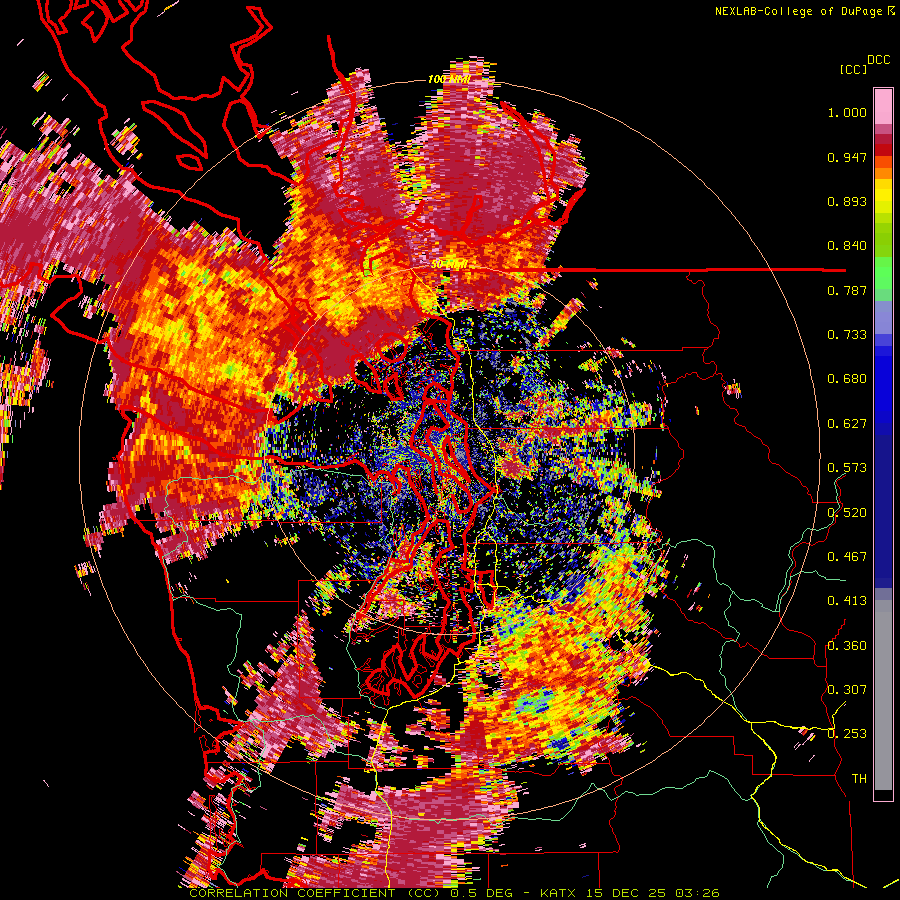Click the 0.947 scale value
Screen dimensions: 900x900
pyautogui.click(x=847, y=157)
